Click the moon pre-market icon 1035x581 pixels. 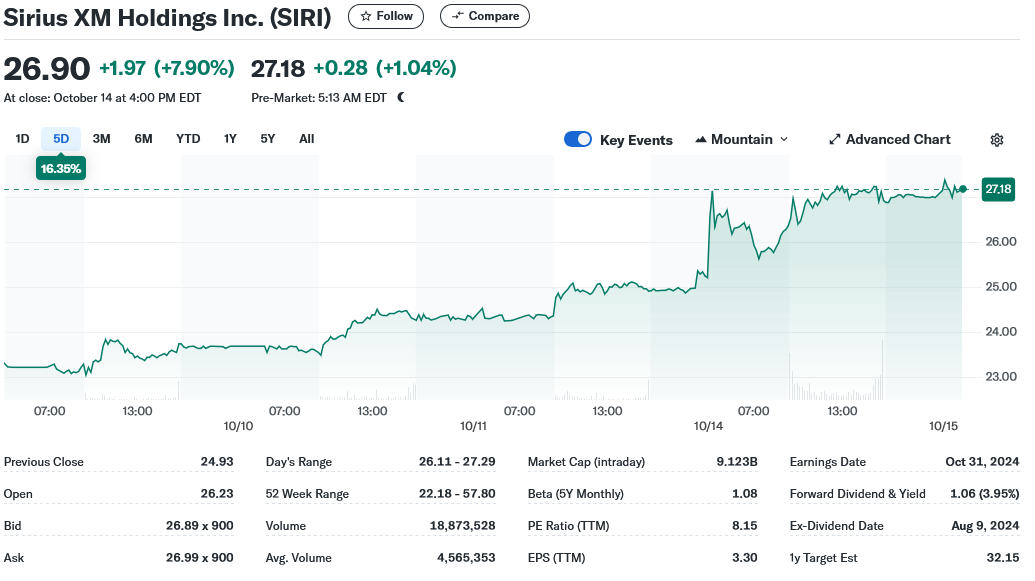[401, 98]
